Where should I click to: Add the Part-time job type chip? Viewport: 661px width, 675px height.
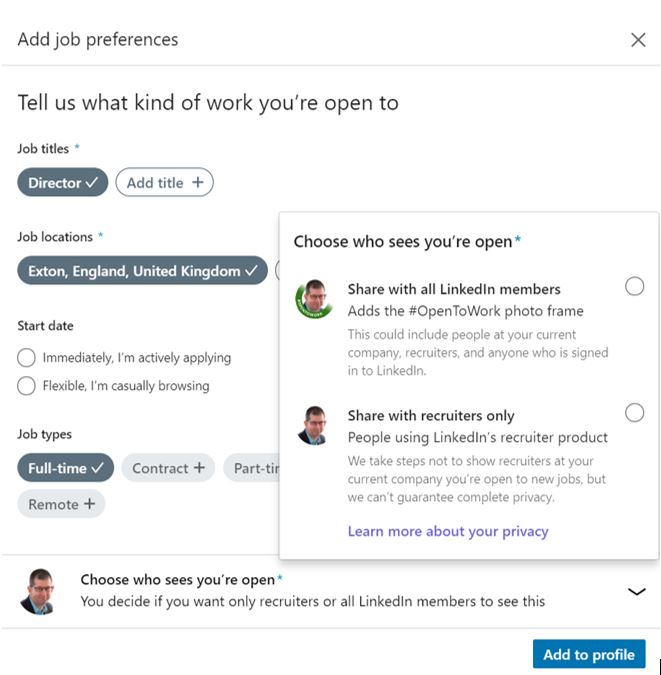[x=251, y=468]
